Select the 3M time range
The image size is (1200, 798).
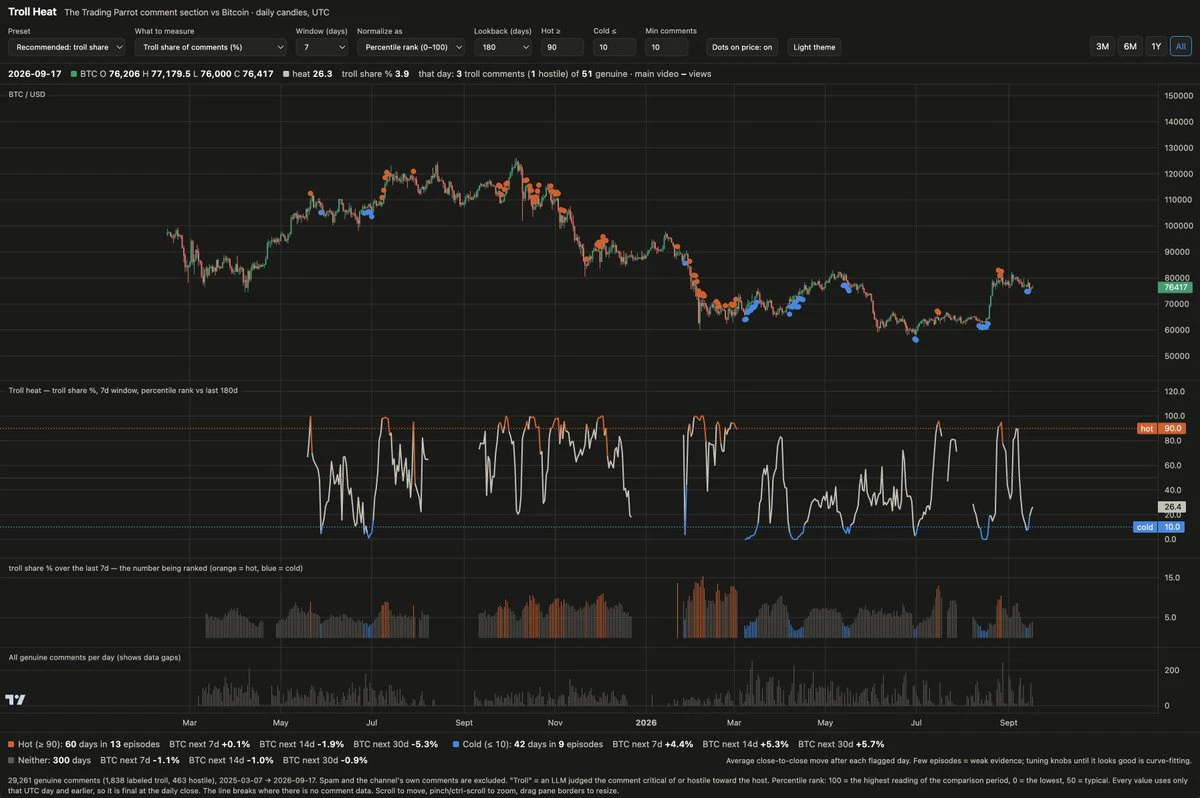(1102, 47)
